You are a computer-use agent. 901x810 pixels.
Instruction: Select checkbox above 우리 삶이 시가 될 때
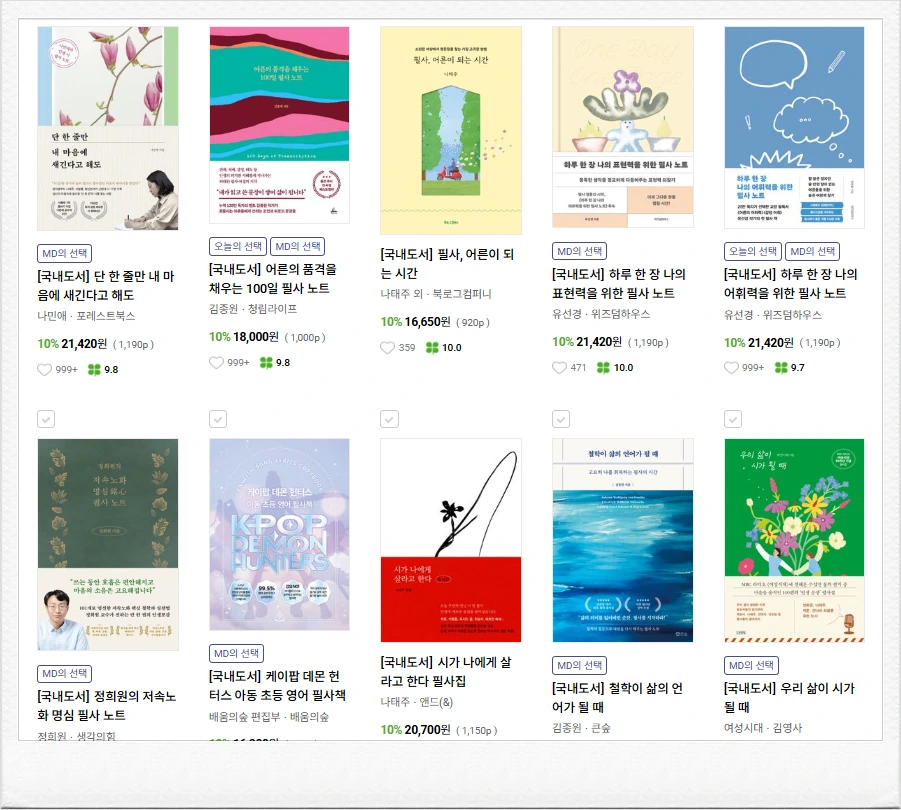tap(733, 419)
